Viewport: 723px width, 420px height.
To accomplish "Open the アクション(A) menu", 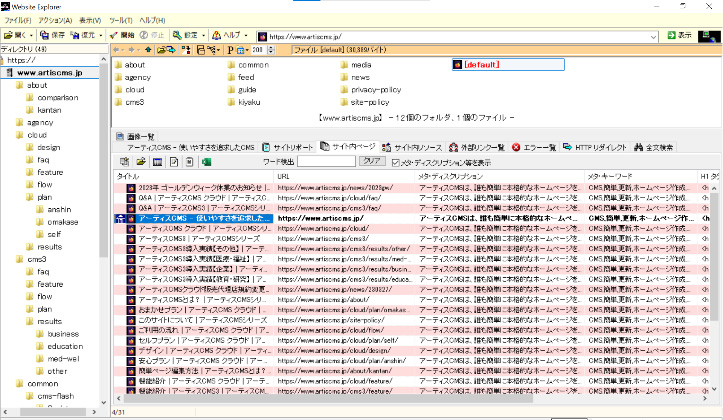I will [x=55, y=20].
